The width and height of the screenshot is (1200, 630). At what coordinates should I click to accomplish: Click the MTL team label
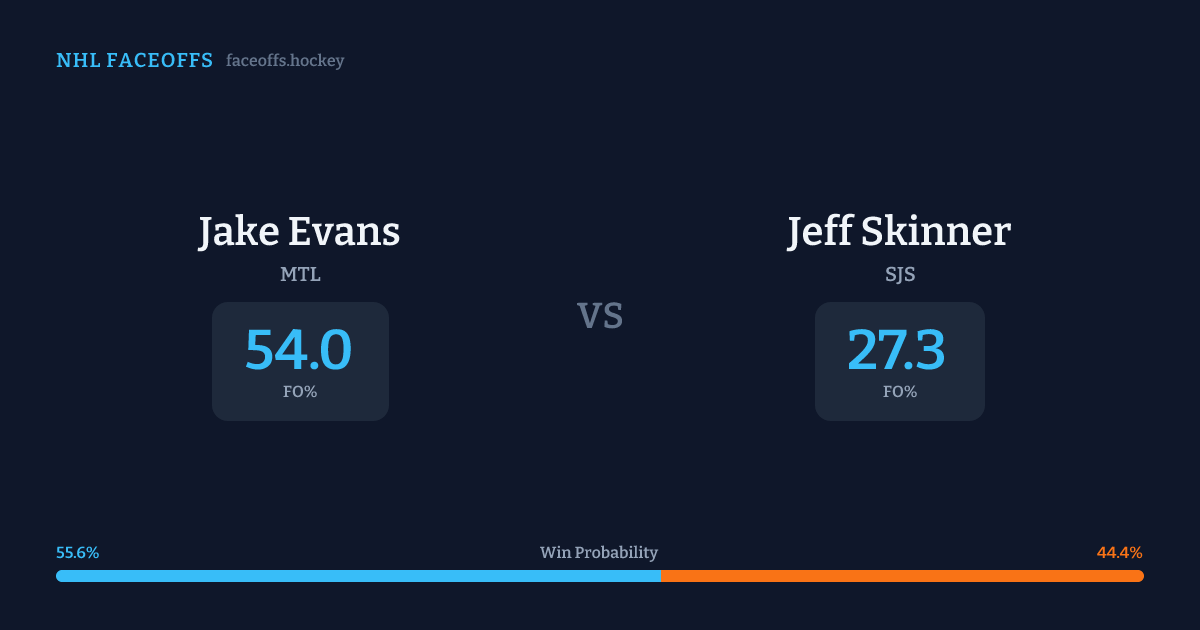point(300,274)
